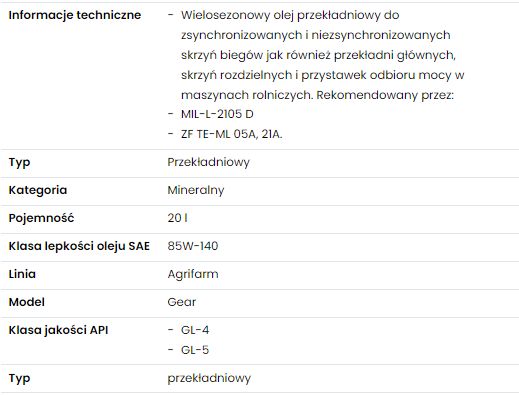Select the GL-4 quality class item
This screenshot has width=519, height=395.
pos(195,330)
